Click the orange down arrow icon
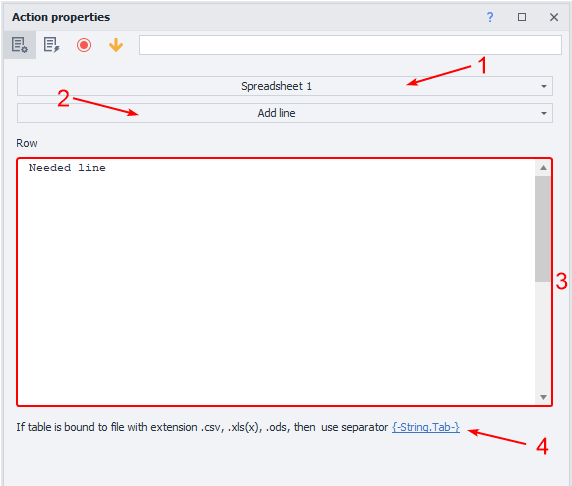 116,45
